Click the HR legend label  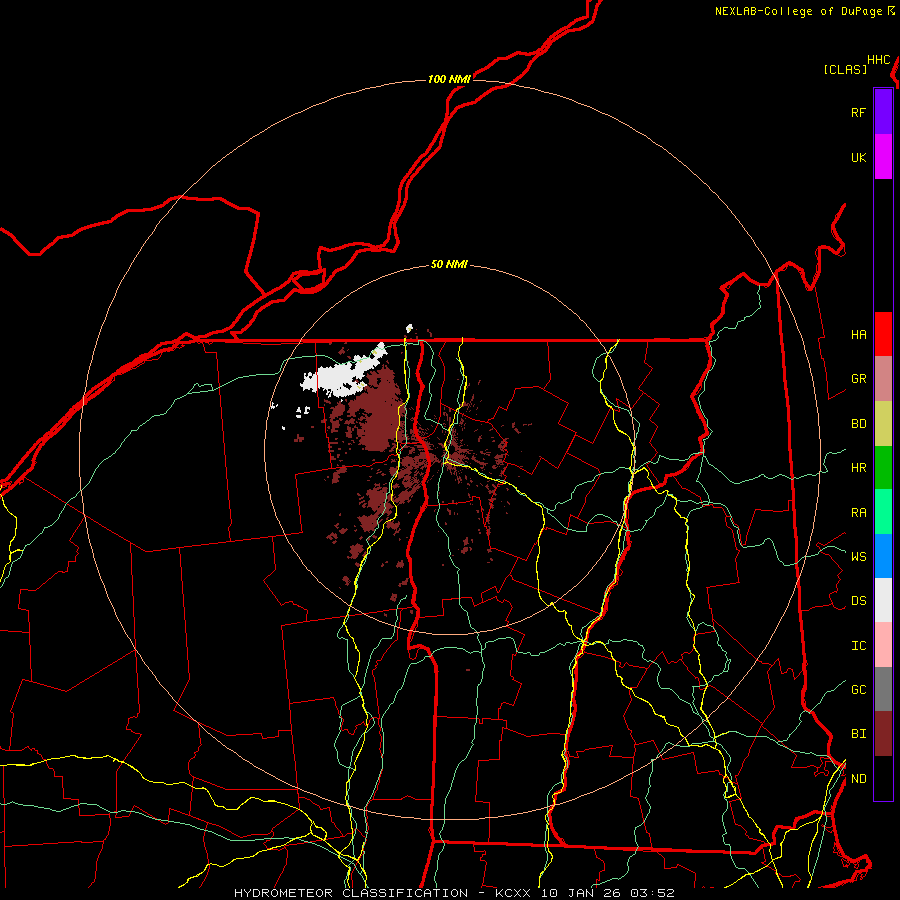pos(858,468)
